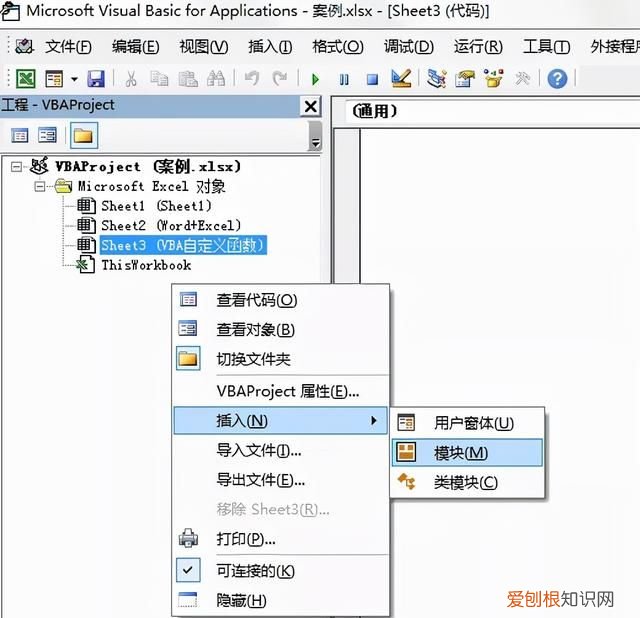
Task: Click the Insert UserForm toolbar icon
Action: tap(54, 78)
